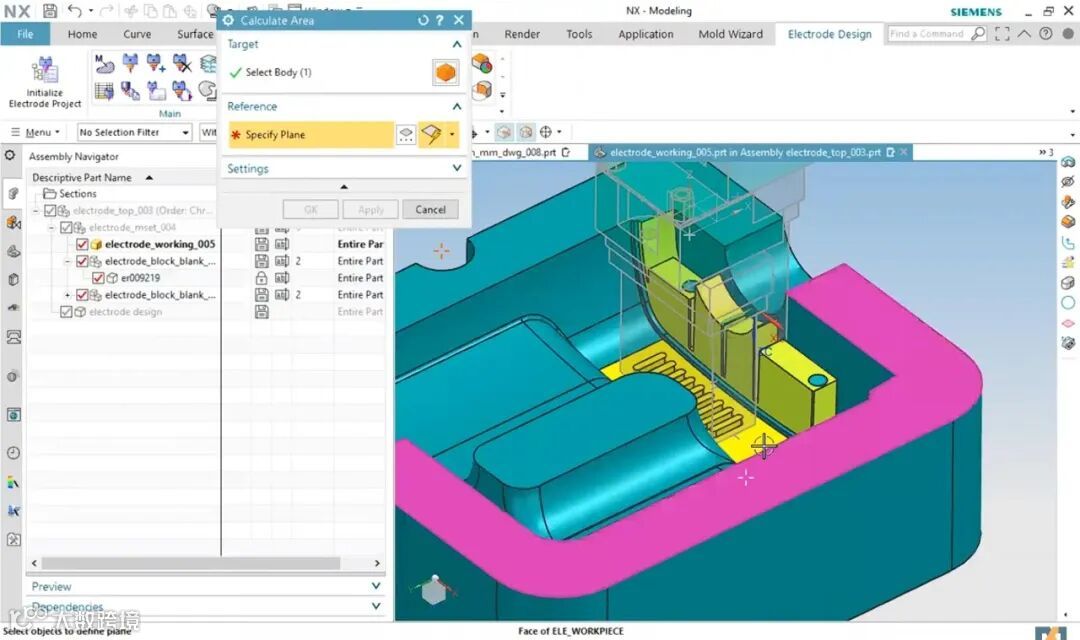Toggle checkbox of expanded electrode_block_blank row
This screenshot has height=640, width=1080.
82,261
